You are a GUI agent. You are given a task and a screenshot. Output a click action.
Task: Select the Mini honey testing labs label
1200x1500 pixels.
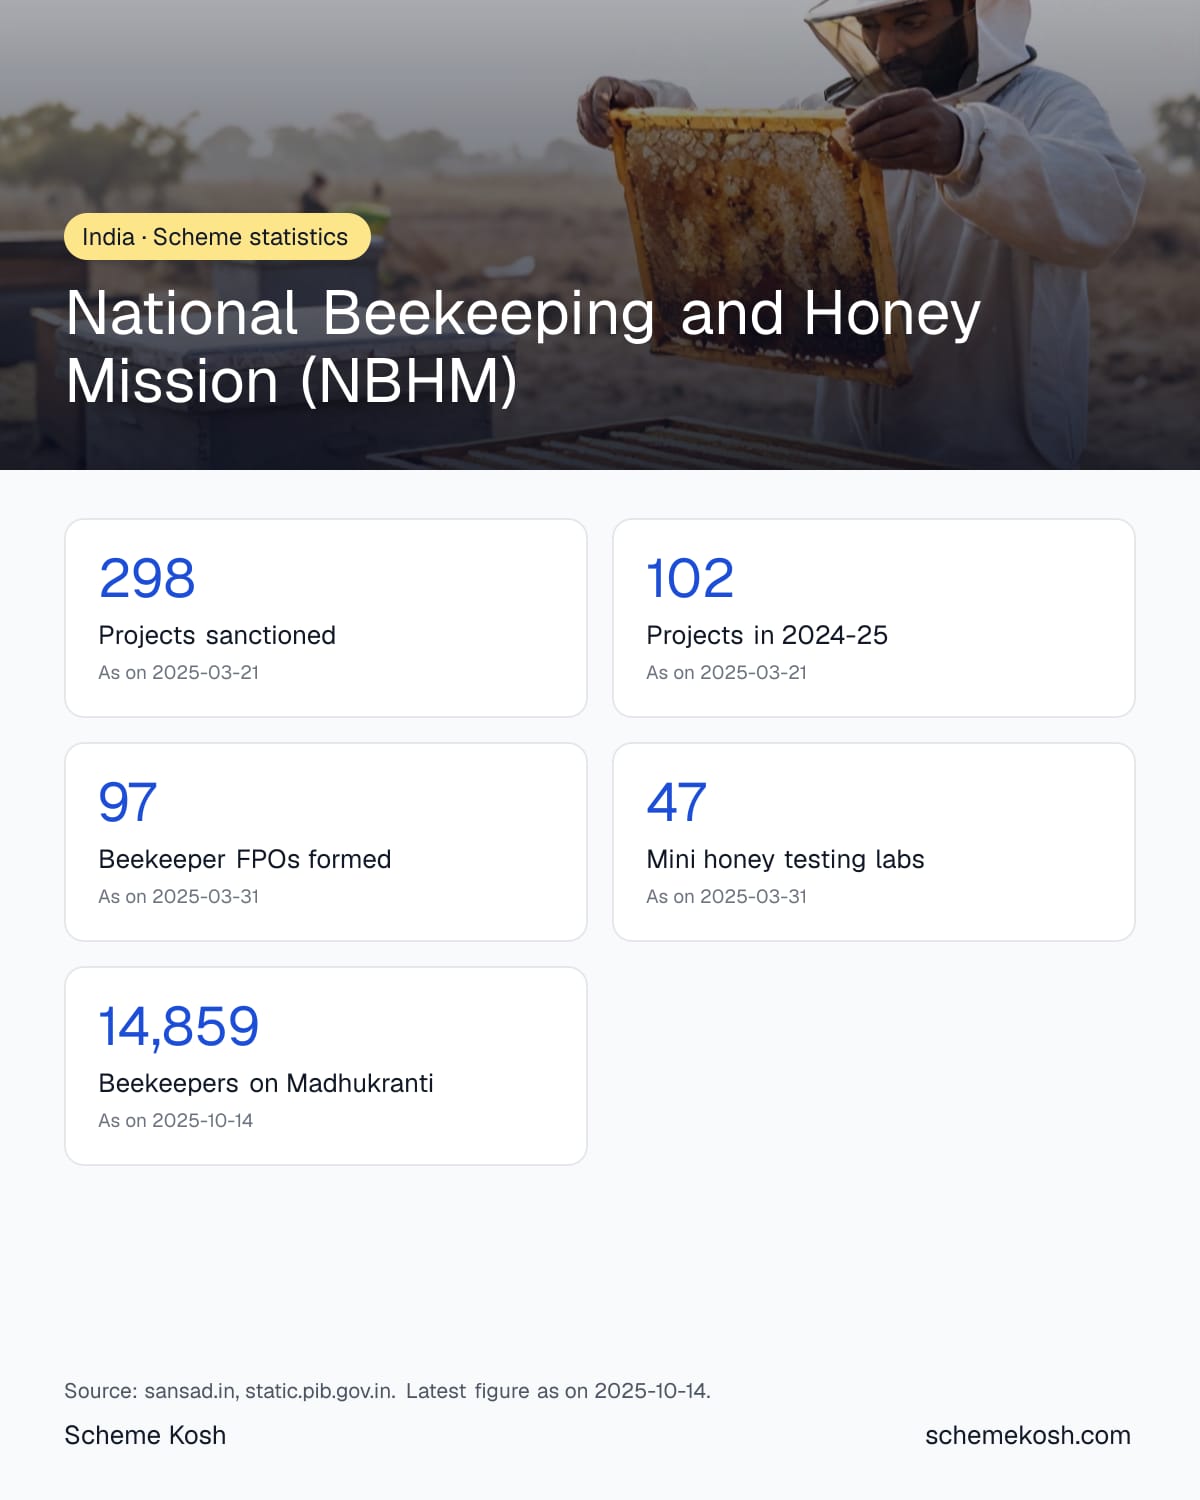tap(785, 859)
